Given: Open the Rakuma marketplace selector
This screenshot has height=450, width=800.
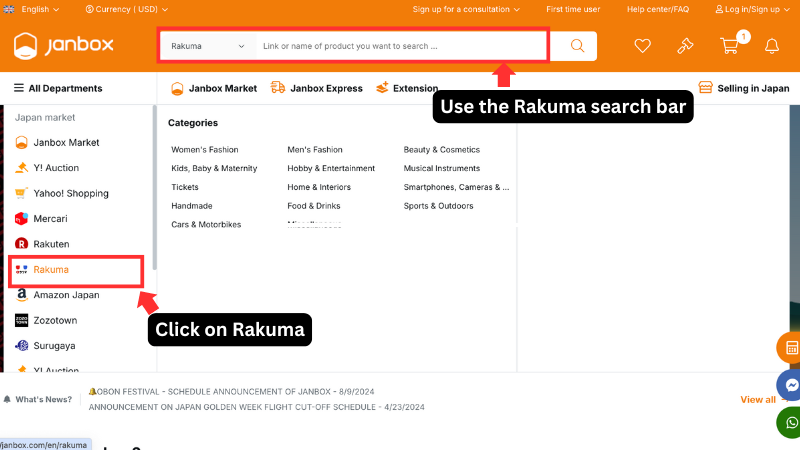Looking at the screenshot, I should [x=208, y=46].
